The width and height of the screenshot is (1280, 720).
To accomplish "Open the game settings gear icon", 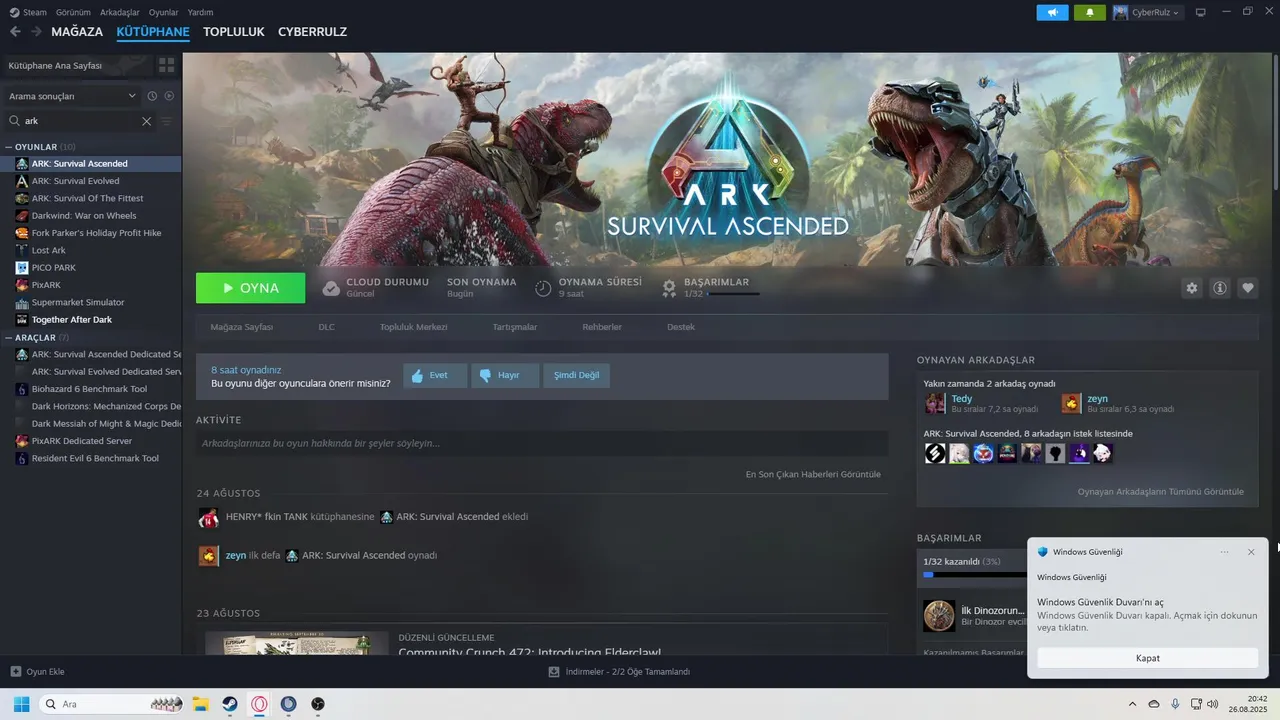I will click(1191, 288).
